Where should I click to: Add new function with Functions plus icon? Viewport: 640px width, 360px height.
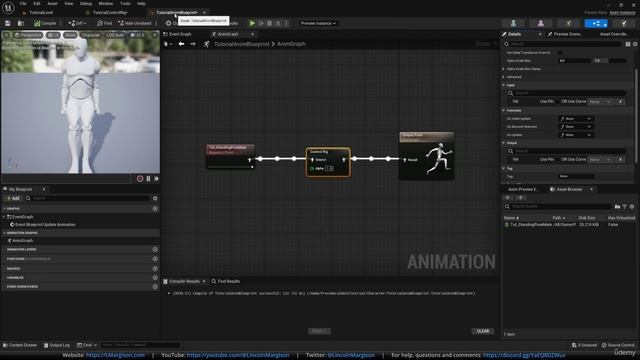pyautogui.click(x=155, y=259)
